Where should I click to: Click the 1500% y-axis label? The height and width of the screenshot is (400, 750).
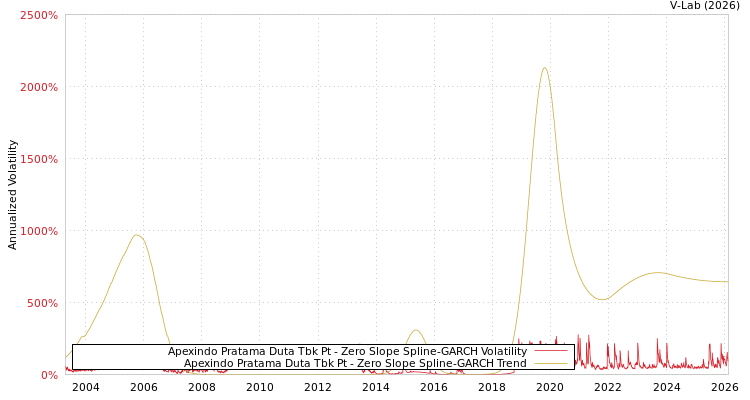[x=38, y=160]
